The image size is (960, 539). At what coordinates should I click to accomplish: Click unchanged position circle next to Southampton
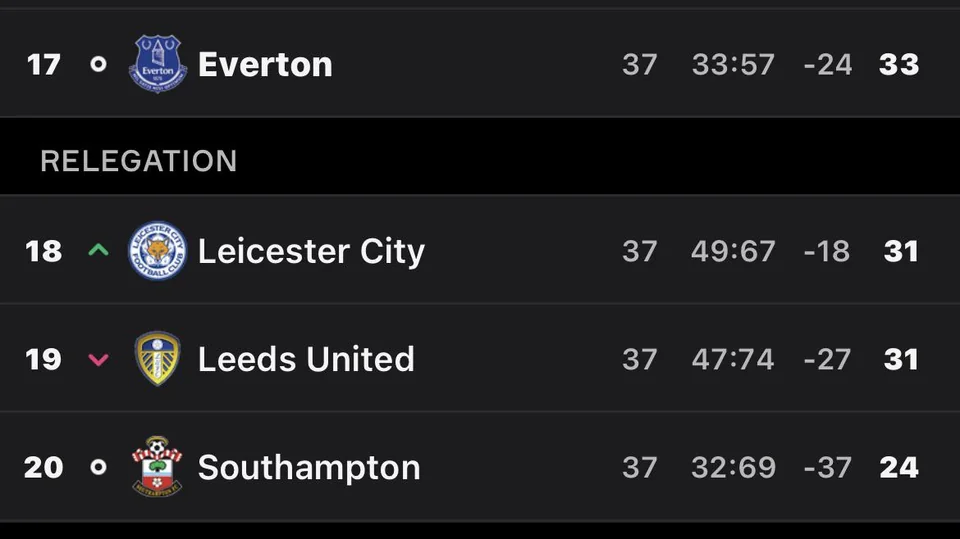98,467
